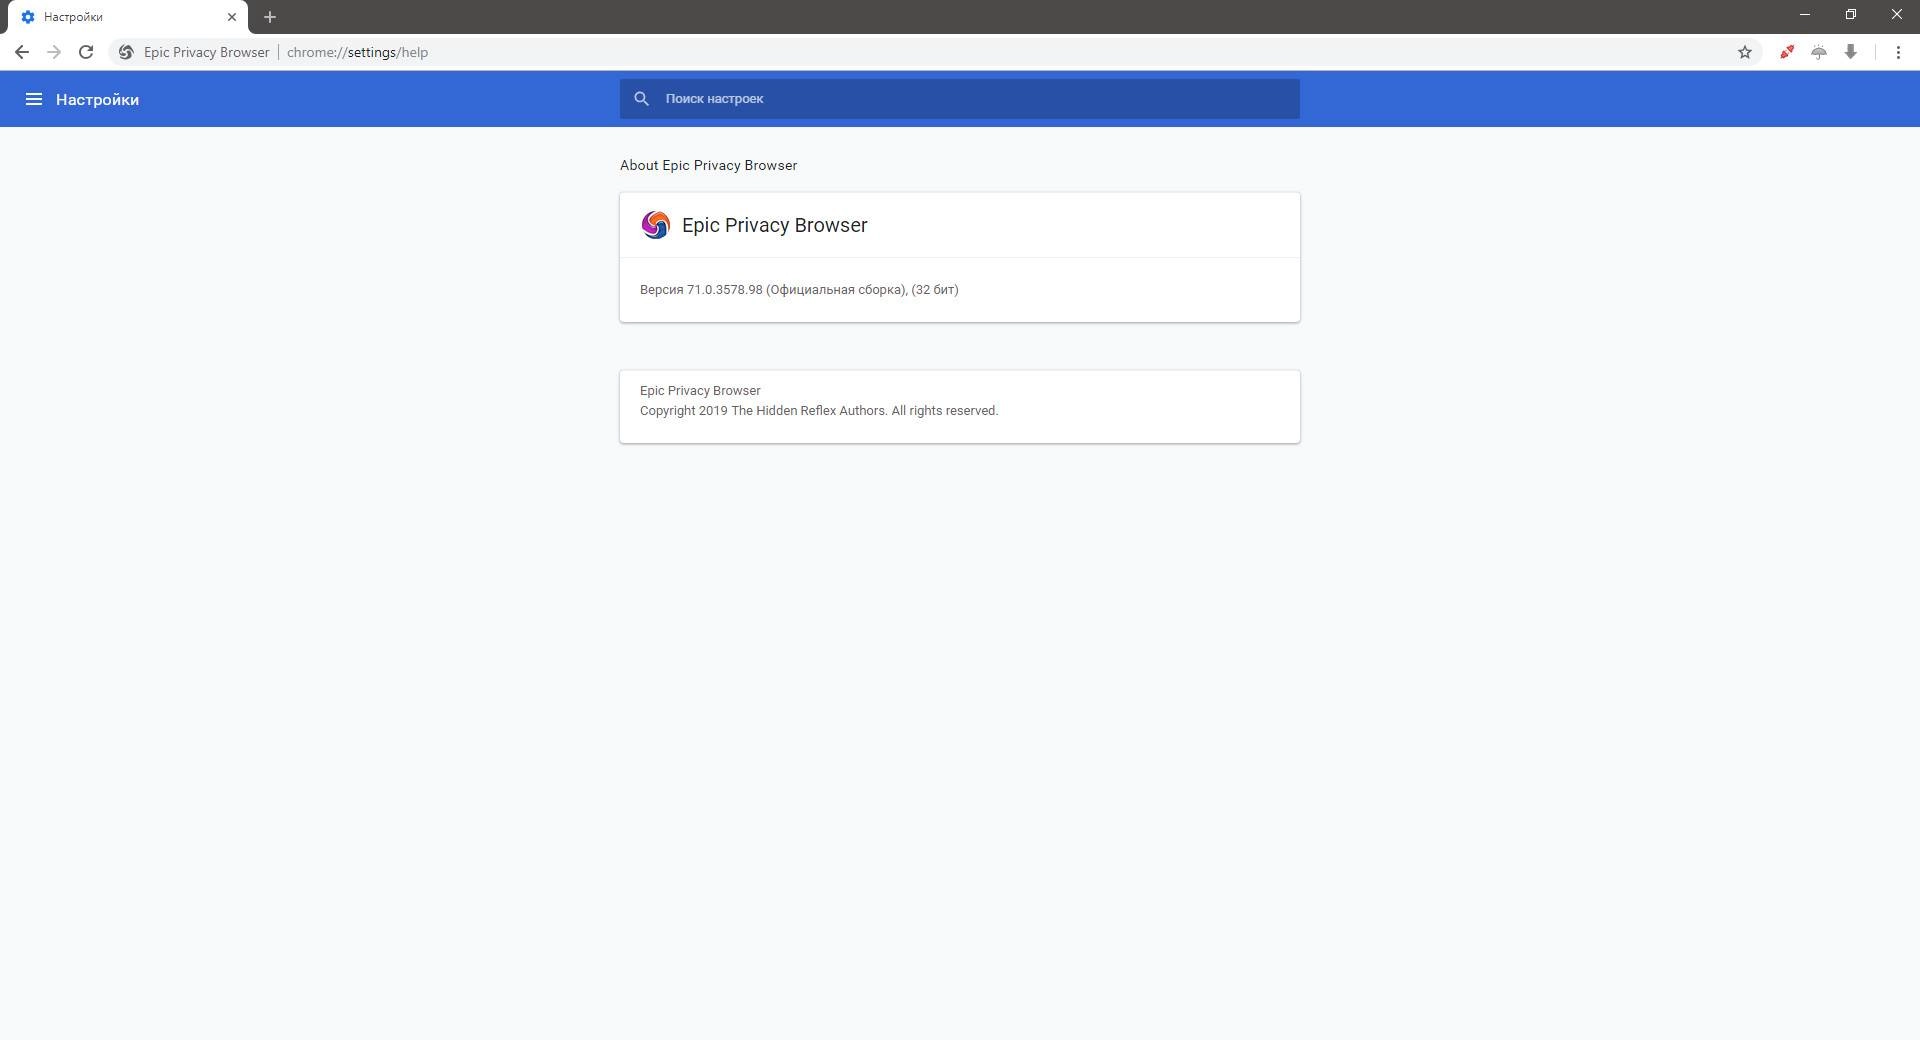The height and width of the screenshot is (1040, 1920).
Task: Go forward with the forward arrow
Action: (54, 52)
